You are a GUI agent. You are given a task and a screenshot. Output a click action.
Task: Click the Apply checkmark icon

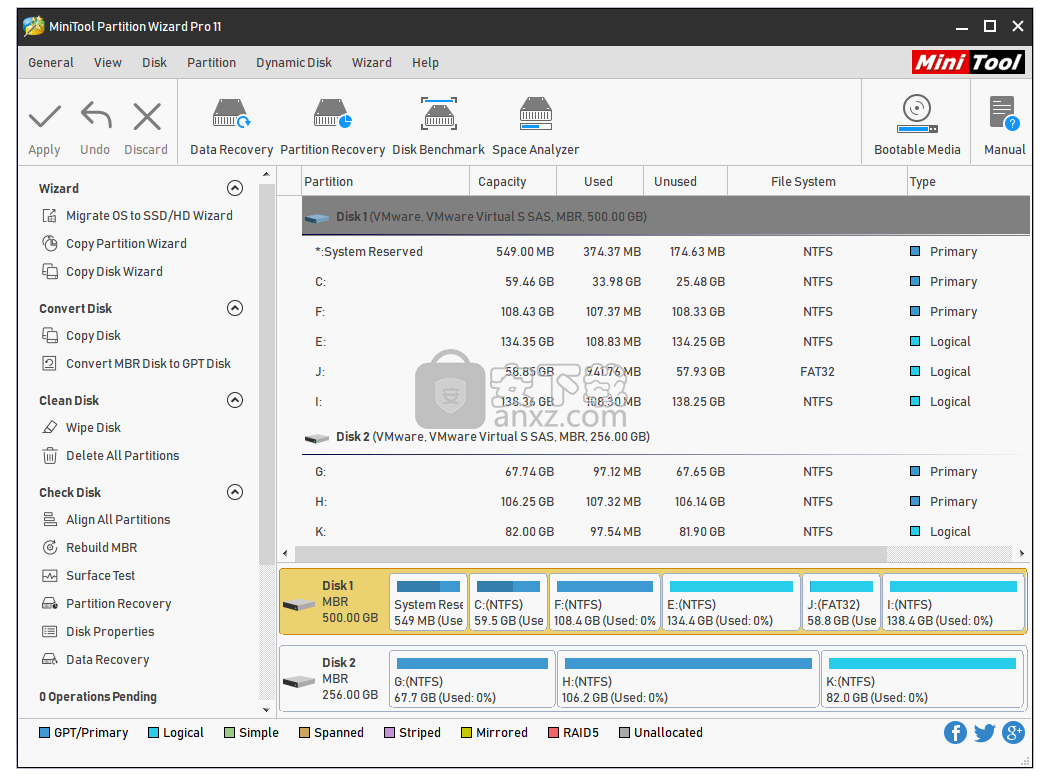click(x=45, y=116)
